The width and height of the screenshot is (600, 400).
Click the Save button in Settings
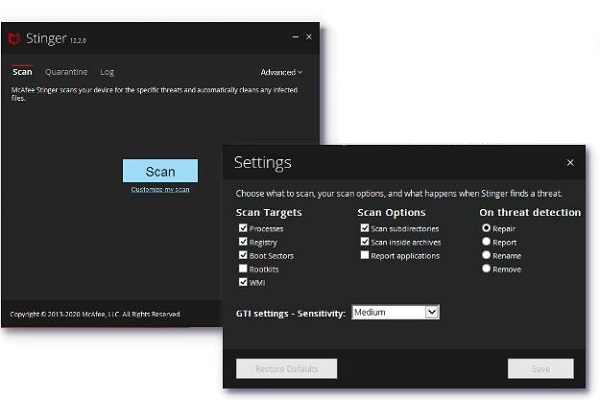click(541, 369)
